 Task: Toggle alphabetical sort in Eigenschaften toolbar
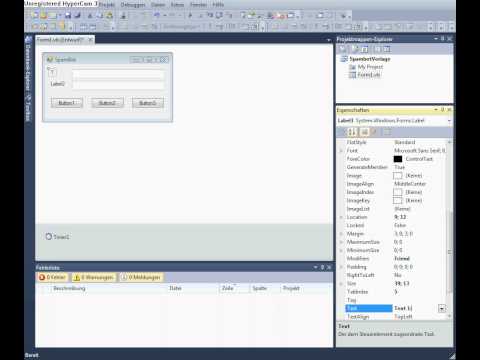[x=352, y=132]
